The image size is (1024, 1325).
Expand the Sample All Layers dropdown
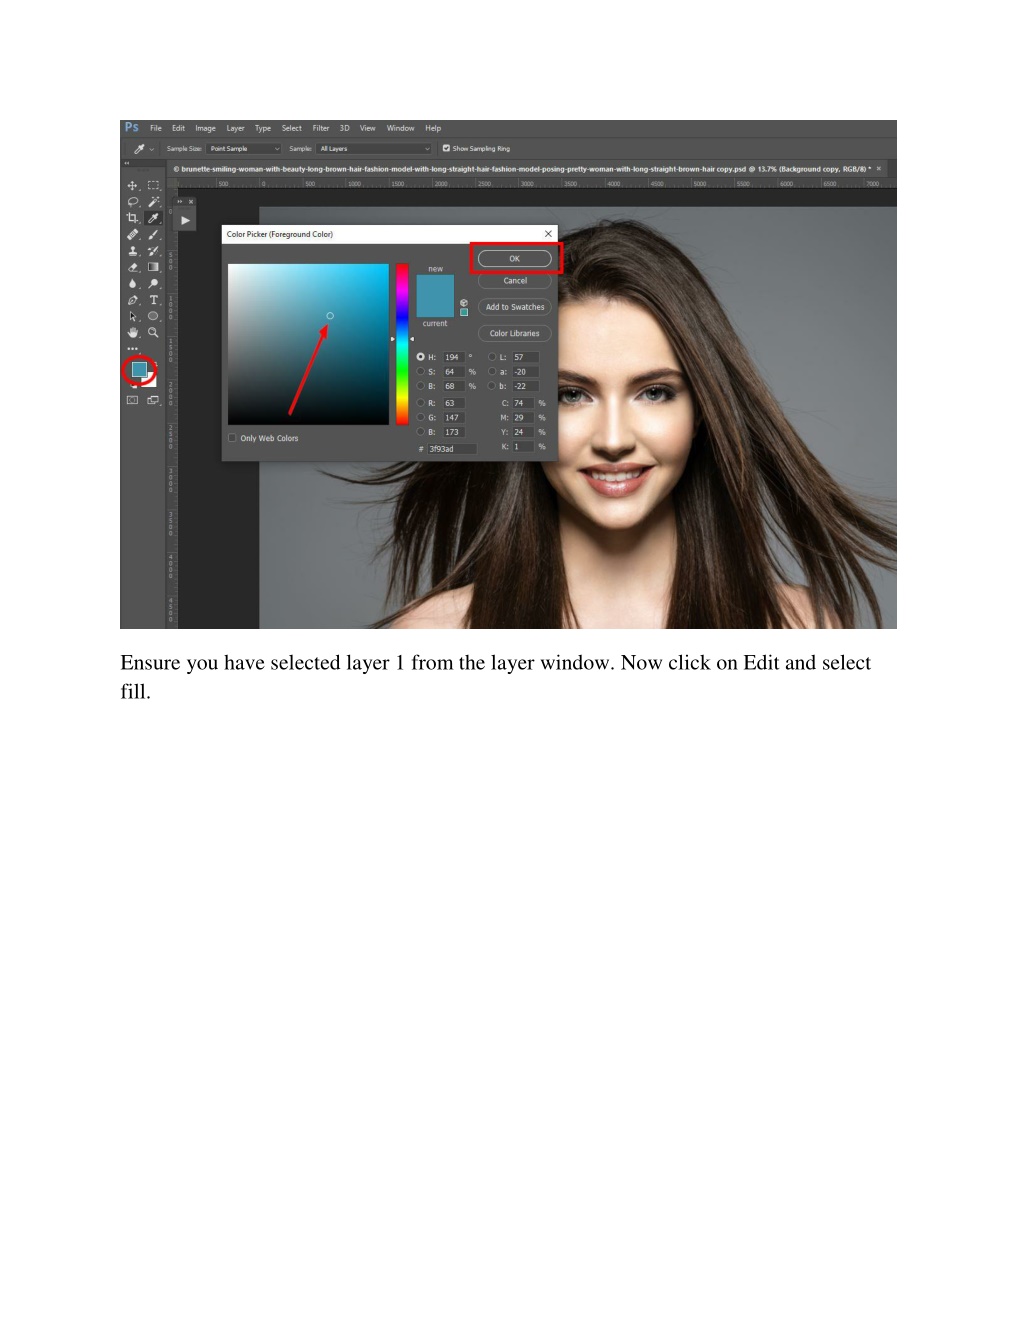tap(373, 149)
